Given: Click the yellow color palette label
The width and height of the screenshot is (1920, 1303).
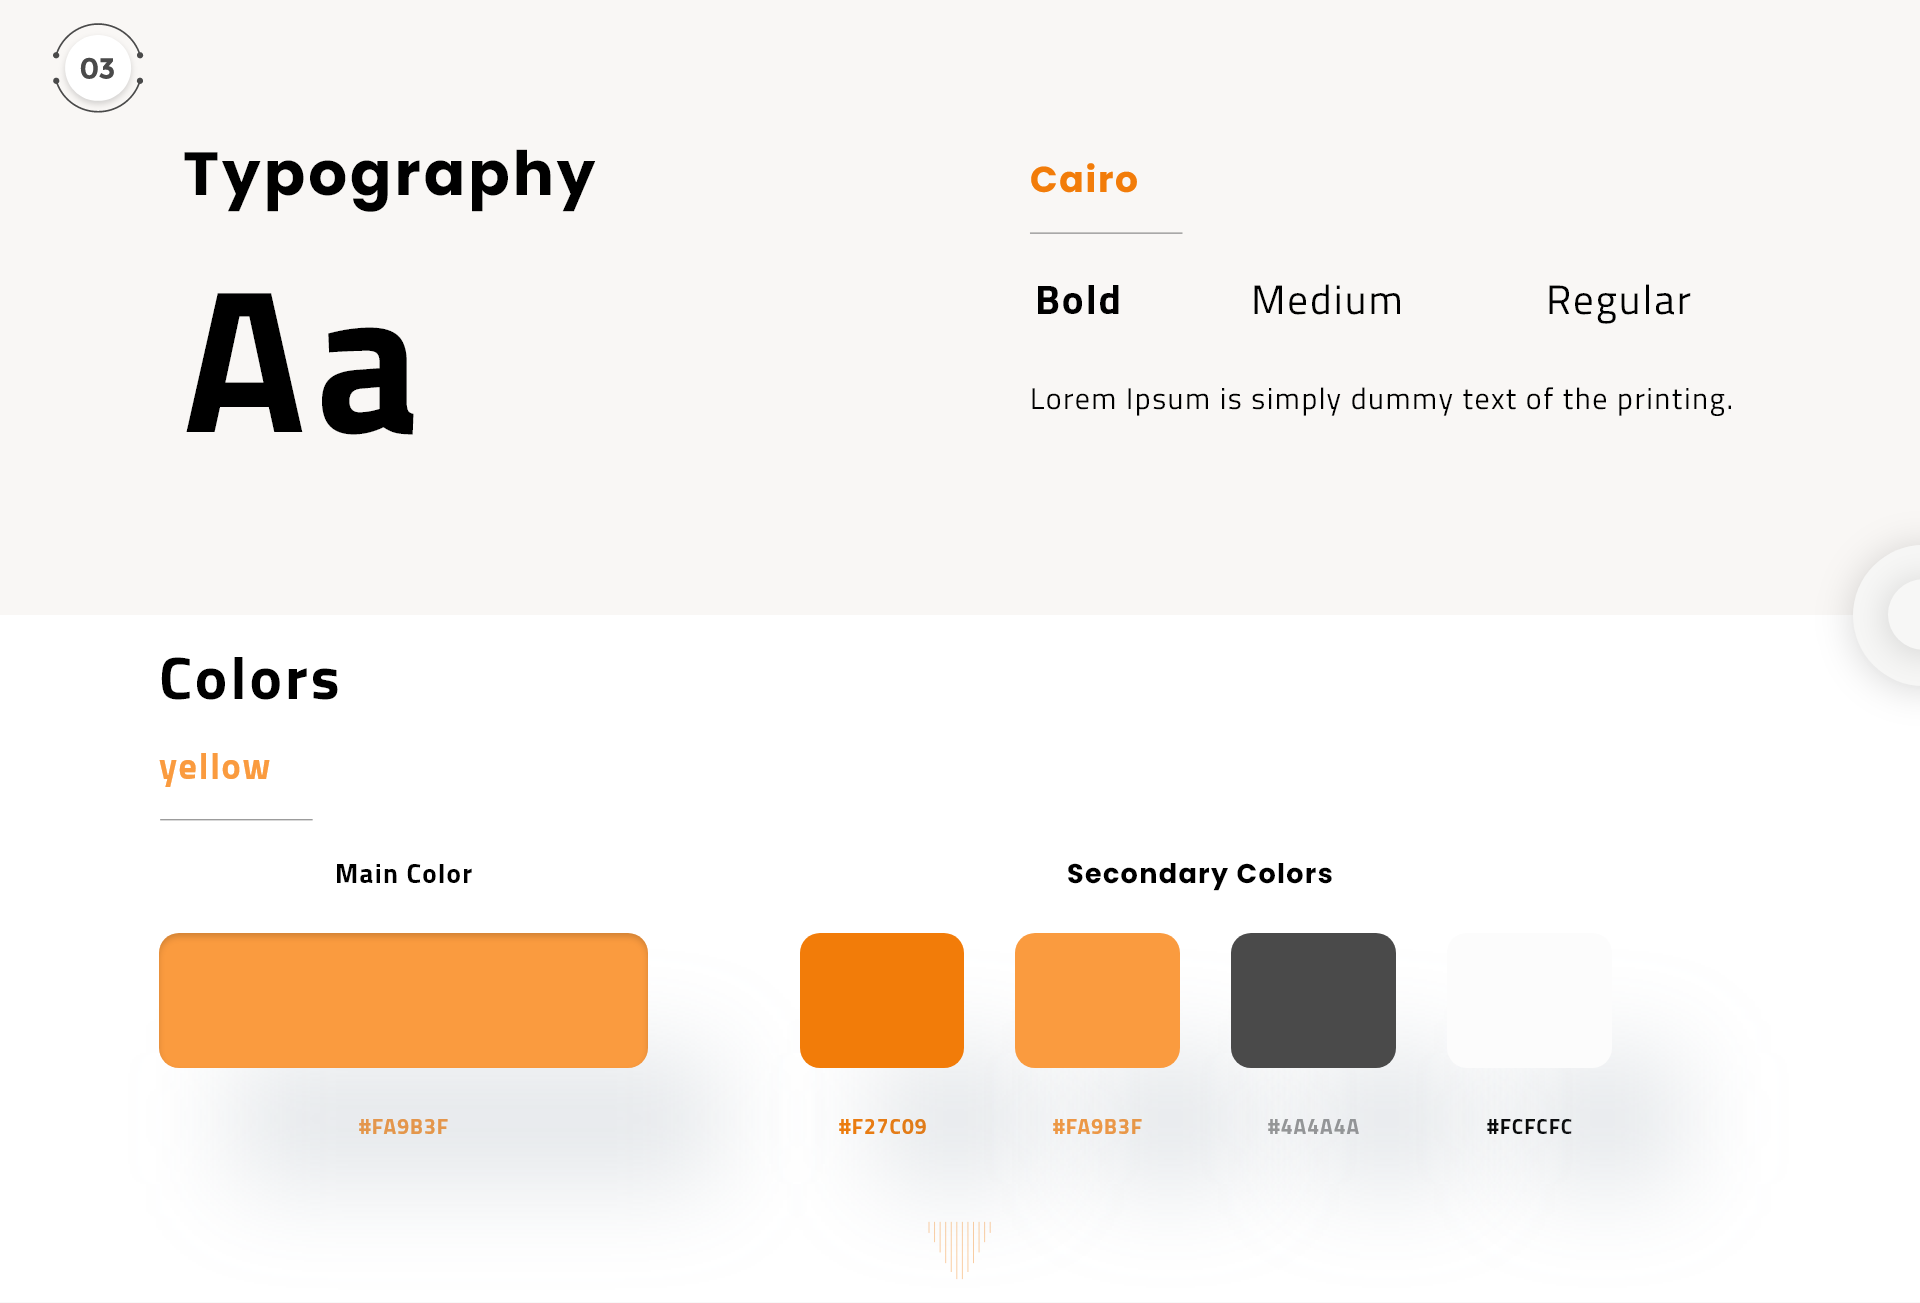Looking at the screenshot, I should point(215,768).
